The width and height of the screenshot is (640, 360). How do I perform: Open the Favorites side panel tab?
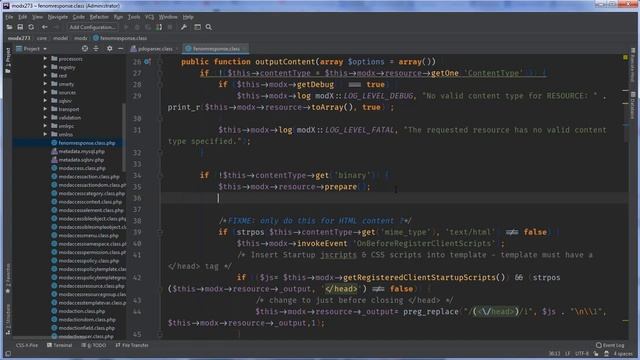(x=8, y=278)
